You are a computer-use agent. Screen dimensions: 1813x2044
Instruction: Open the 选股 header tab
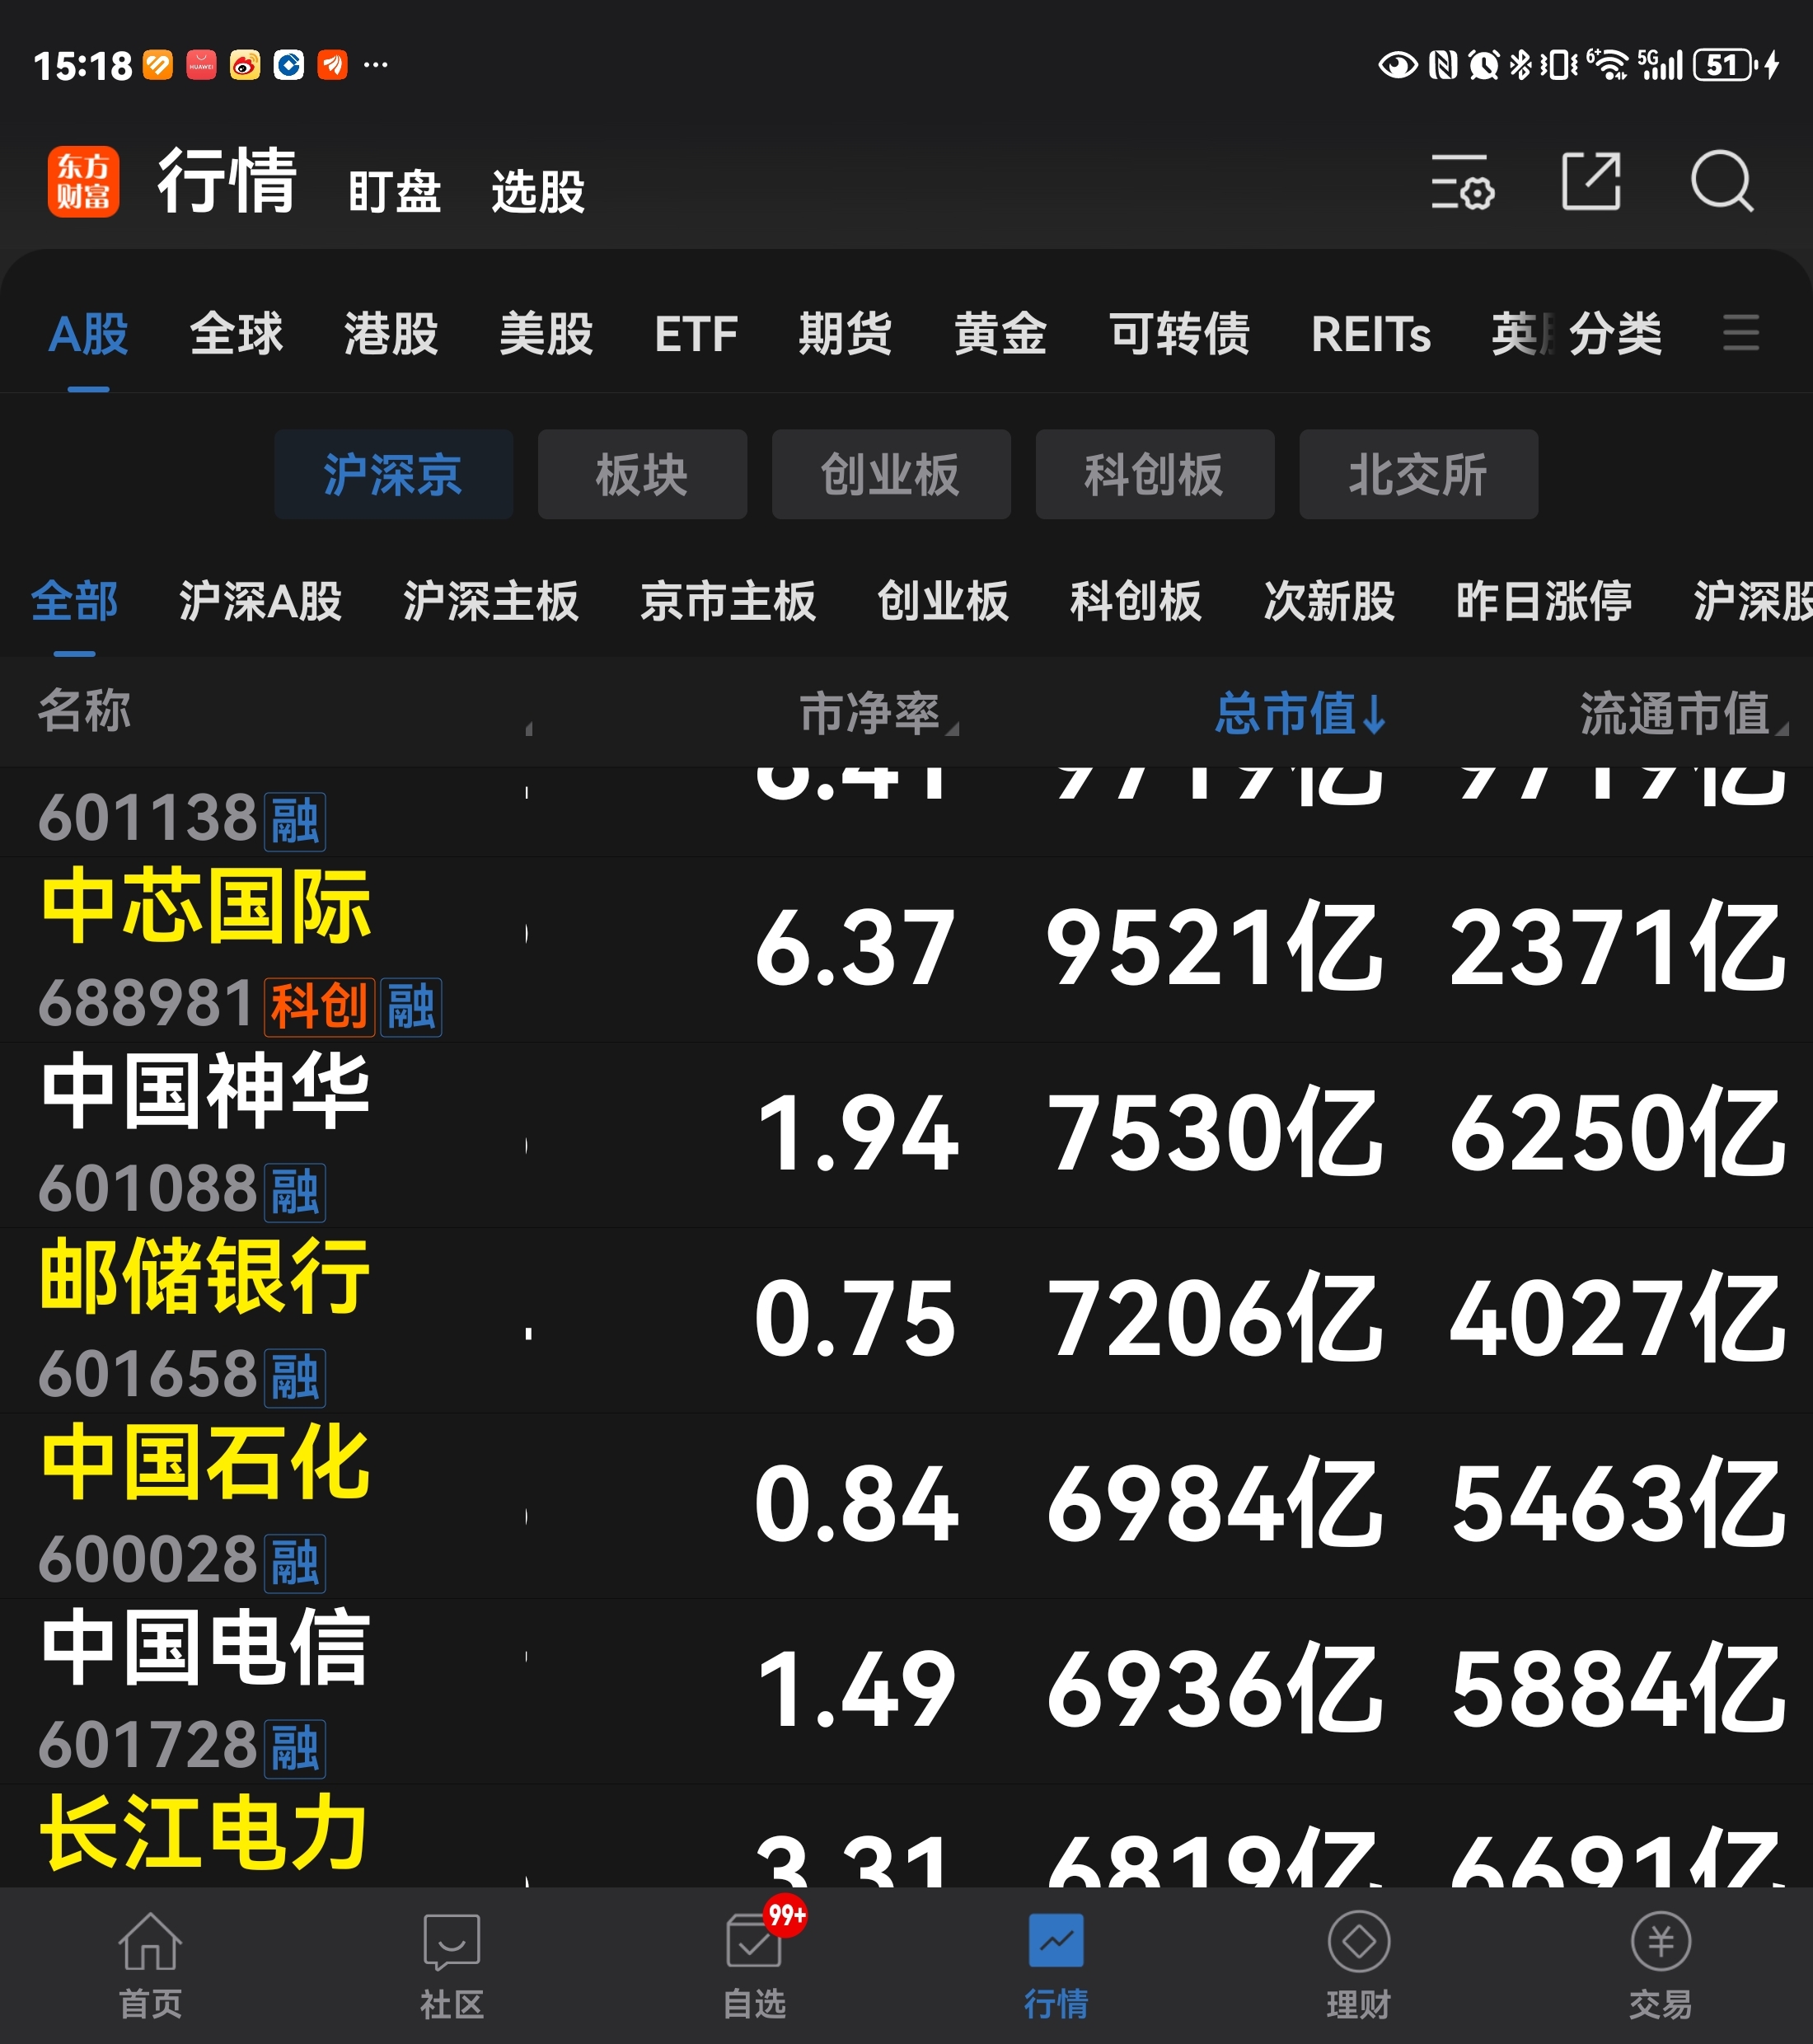(x=538, y=191)
